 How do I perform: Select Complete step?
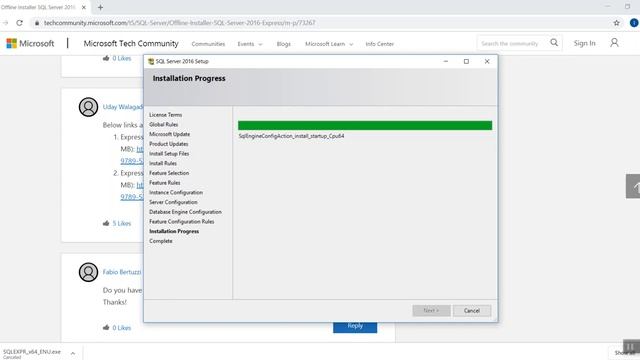tap(161, 241)
